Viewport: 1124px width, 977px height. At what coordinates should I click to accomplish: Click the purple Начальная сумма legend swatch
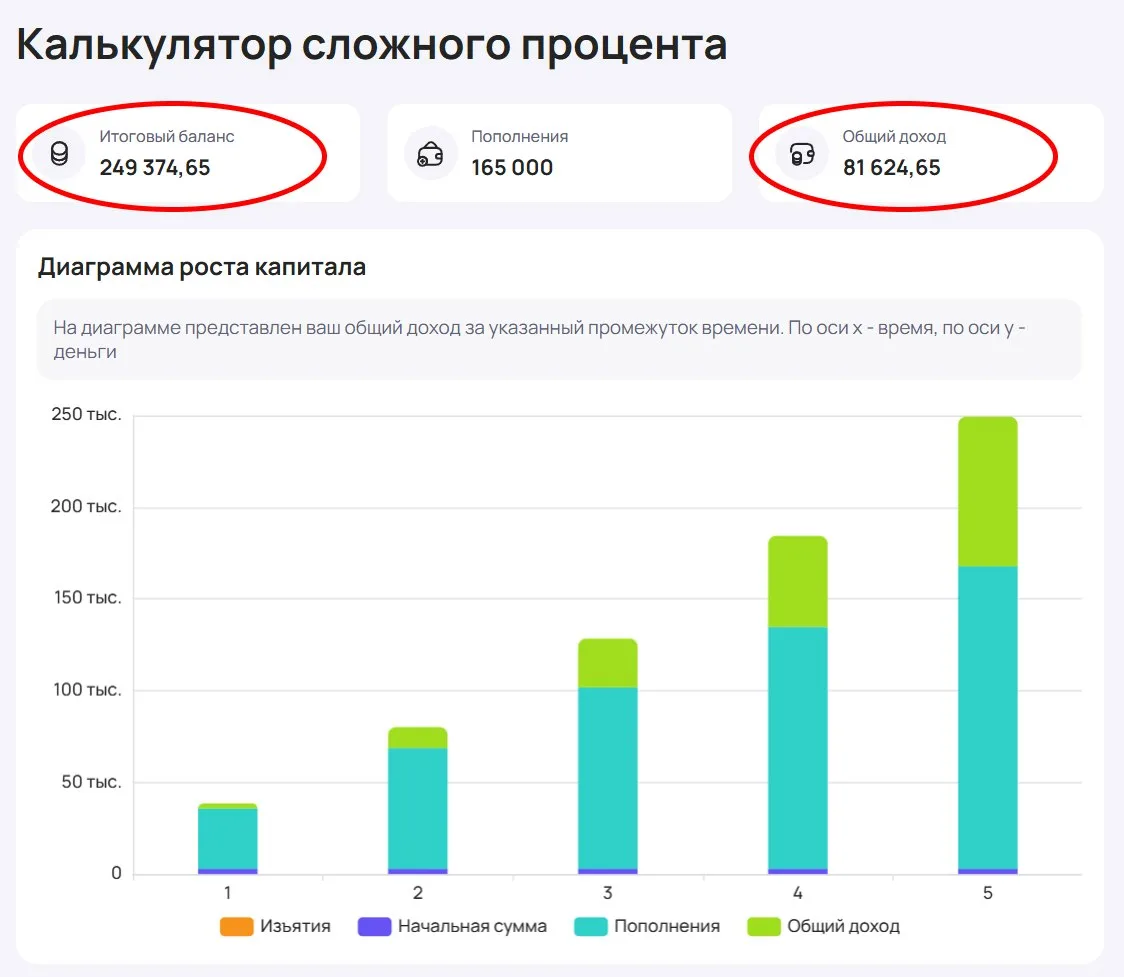pos(374,926)
